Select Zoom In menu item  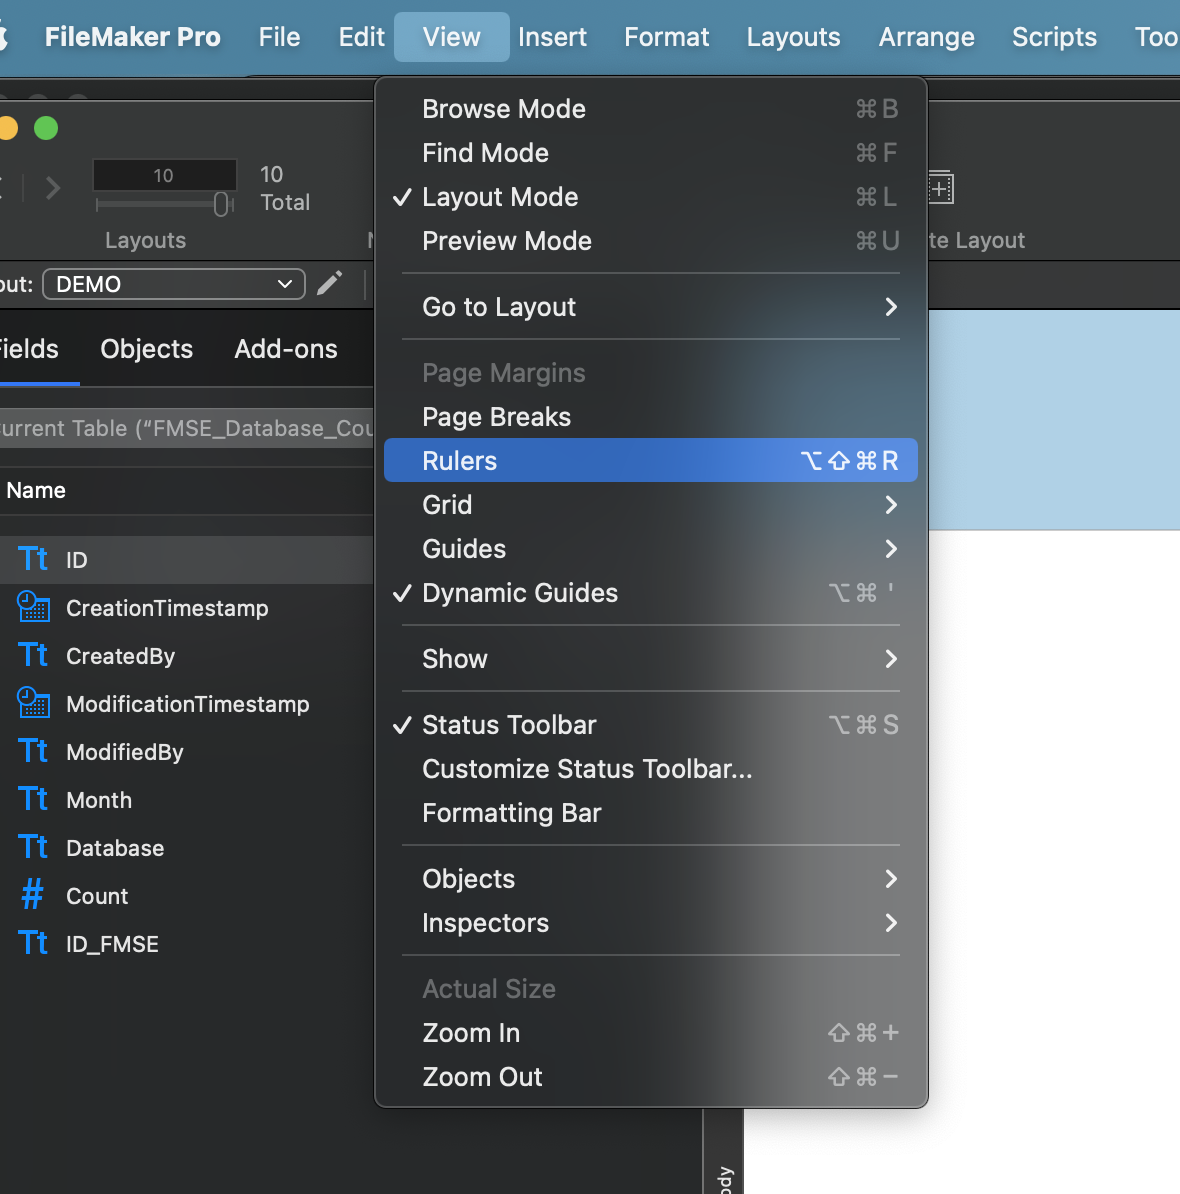tap(651, 1033)
